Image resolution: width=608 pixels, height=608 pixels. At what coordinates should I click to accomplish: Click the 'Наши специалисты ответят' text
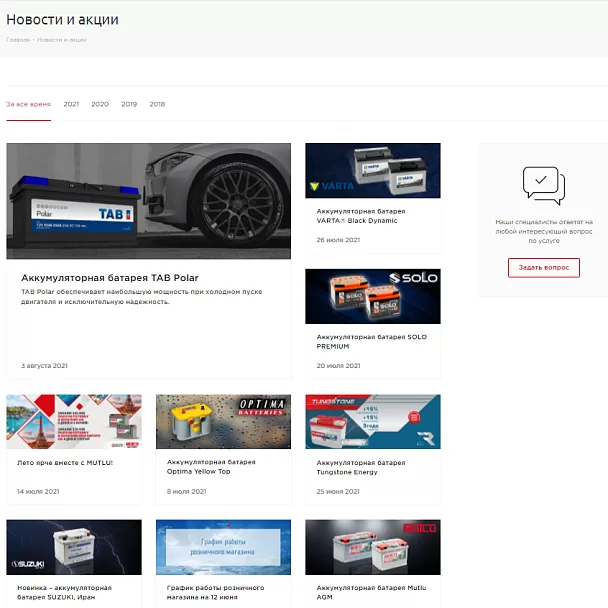tap(544, 231)
